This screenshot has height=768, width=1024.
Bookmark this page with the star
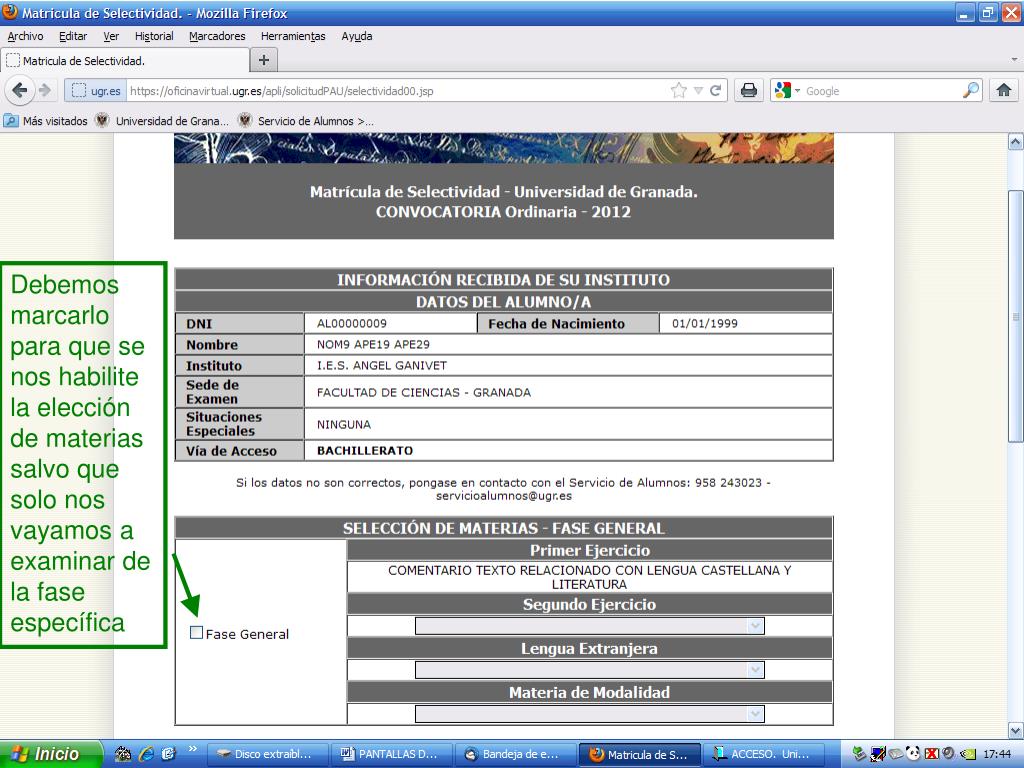click(679, 91)
